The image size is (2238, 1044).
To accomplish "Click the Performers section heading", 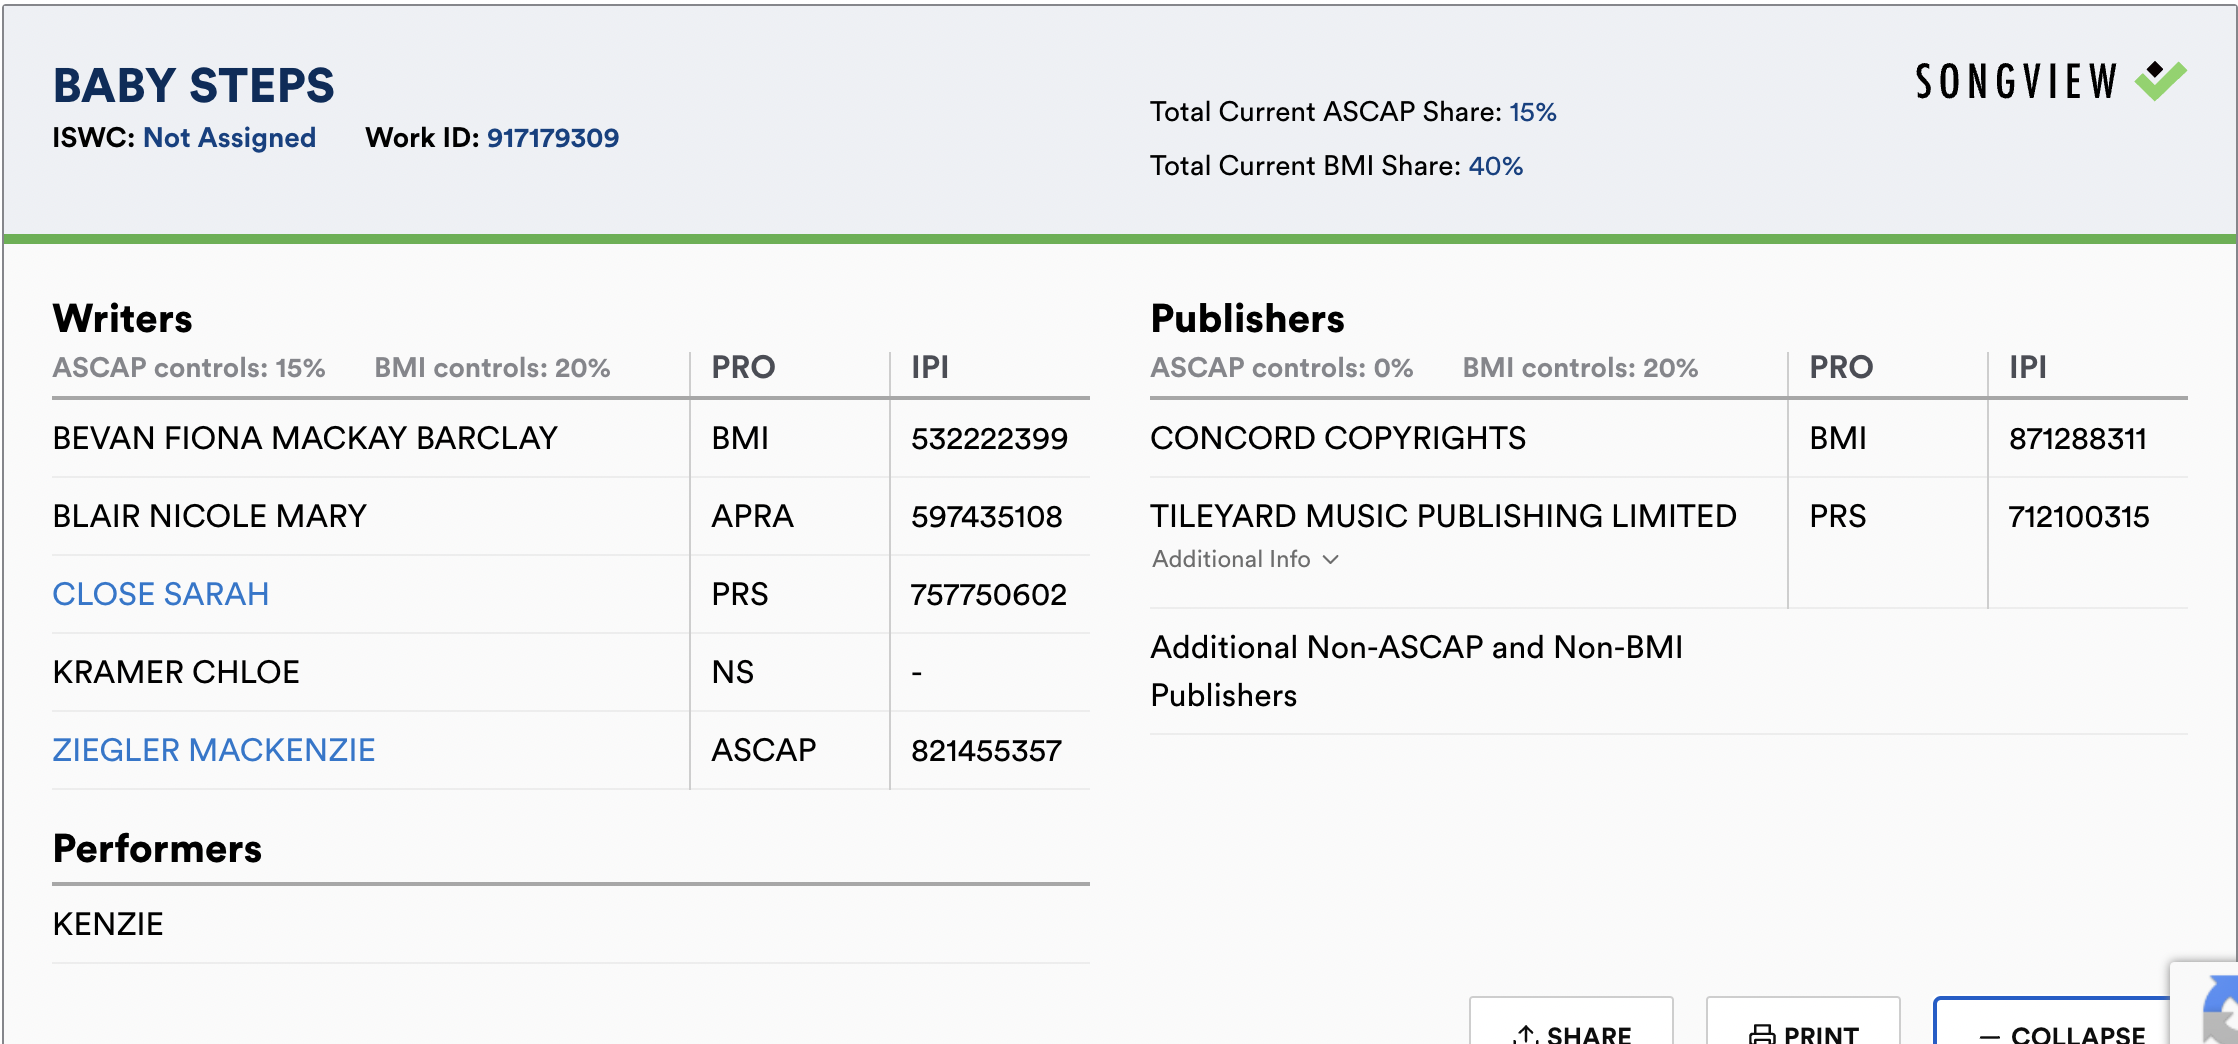I will [157, 848].
